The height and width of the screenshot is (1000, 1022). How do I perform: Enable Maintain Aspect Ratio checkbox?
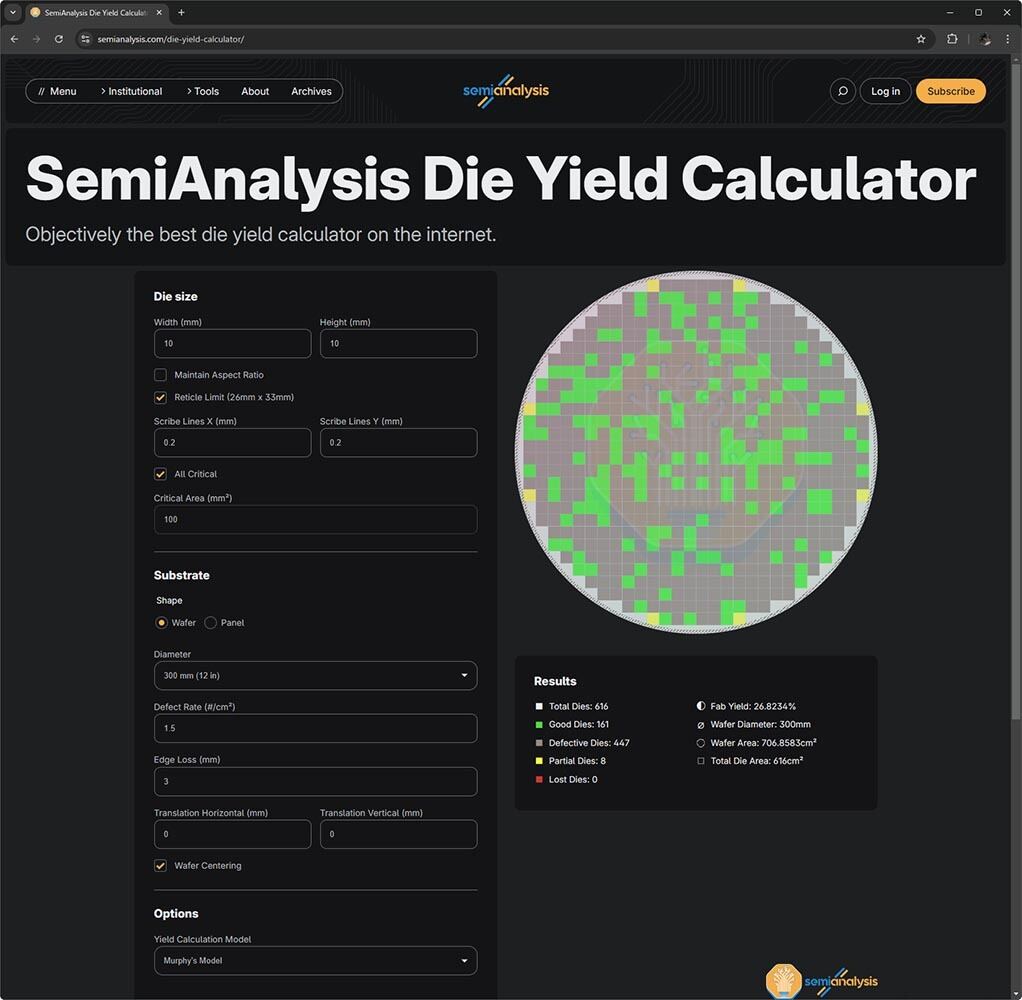pos(160,375)
